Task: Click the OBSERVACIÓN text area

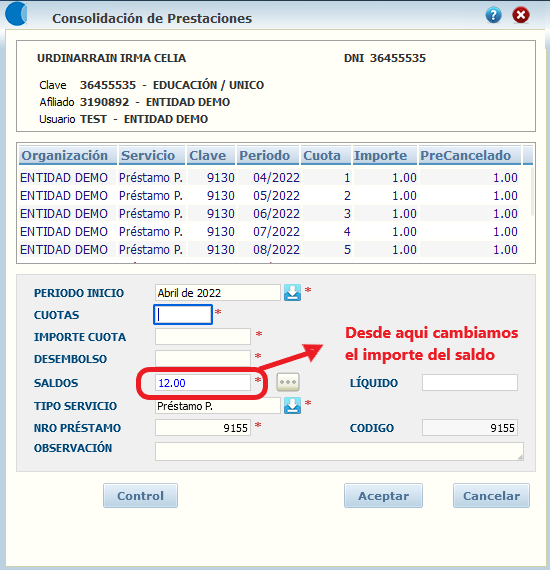Action: (340, 451)
